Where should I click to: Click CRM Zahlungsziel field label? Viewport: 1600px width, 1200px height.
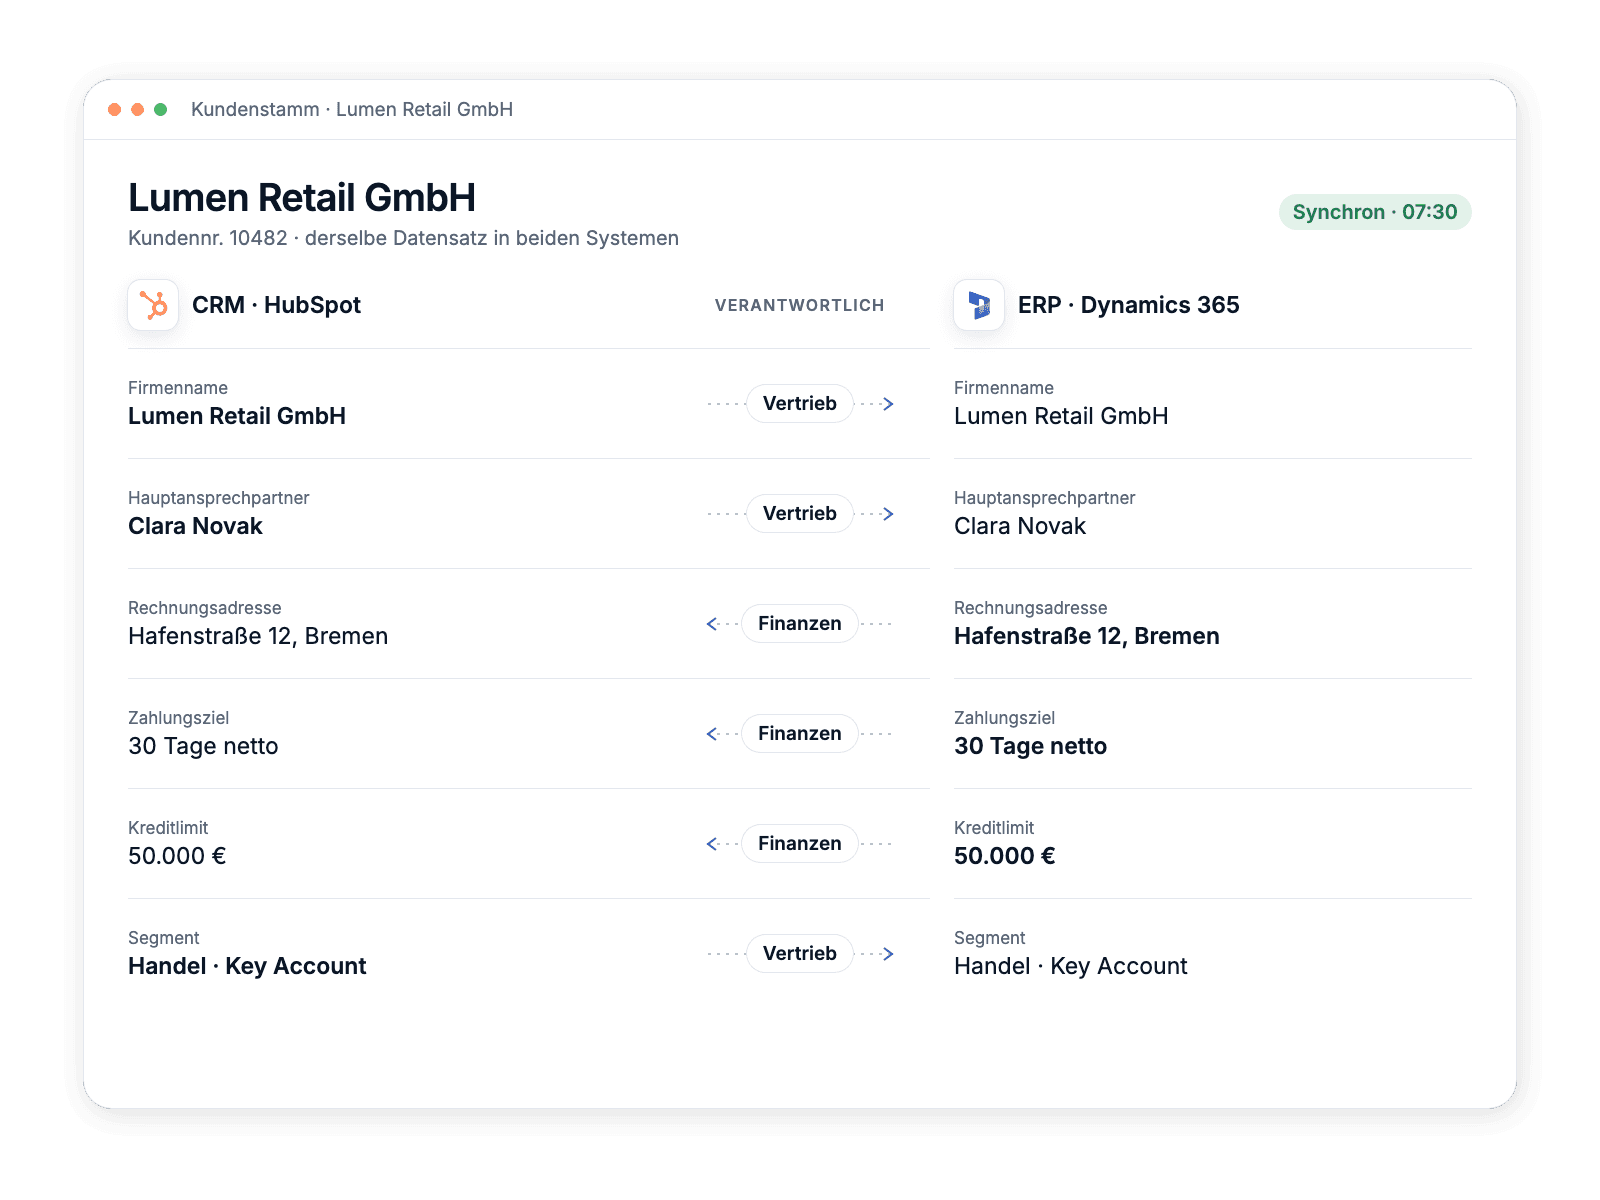pyautogui.click(x=179, y=718)
